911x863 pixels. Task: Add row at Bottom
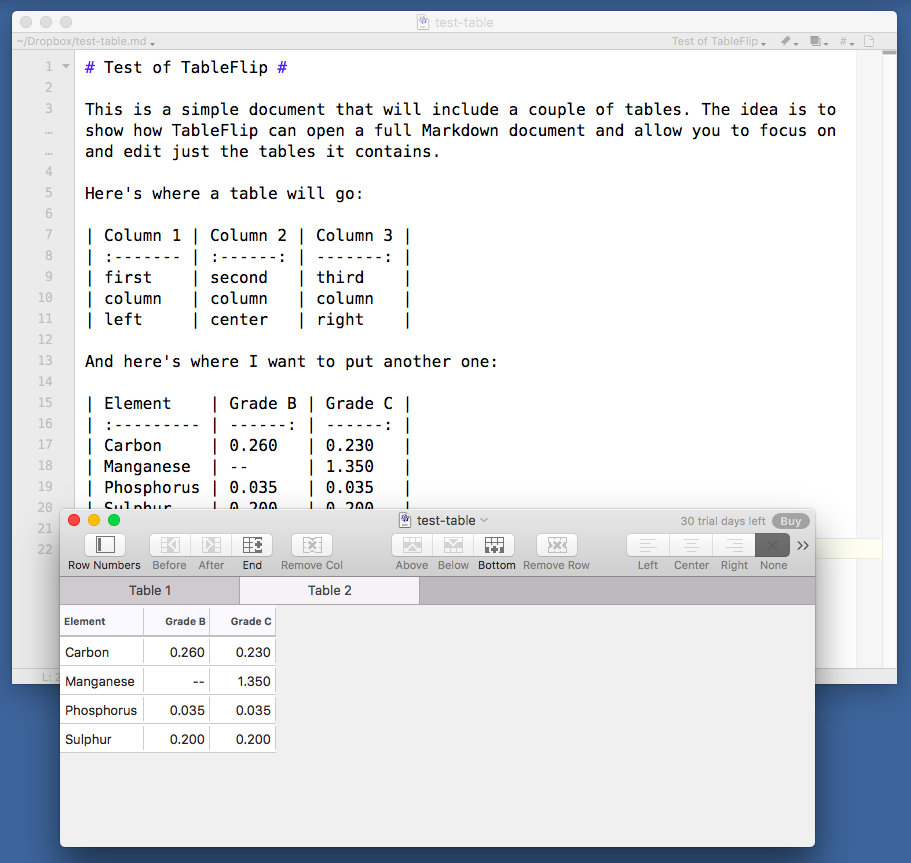click(494, 545)
